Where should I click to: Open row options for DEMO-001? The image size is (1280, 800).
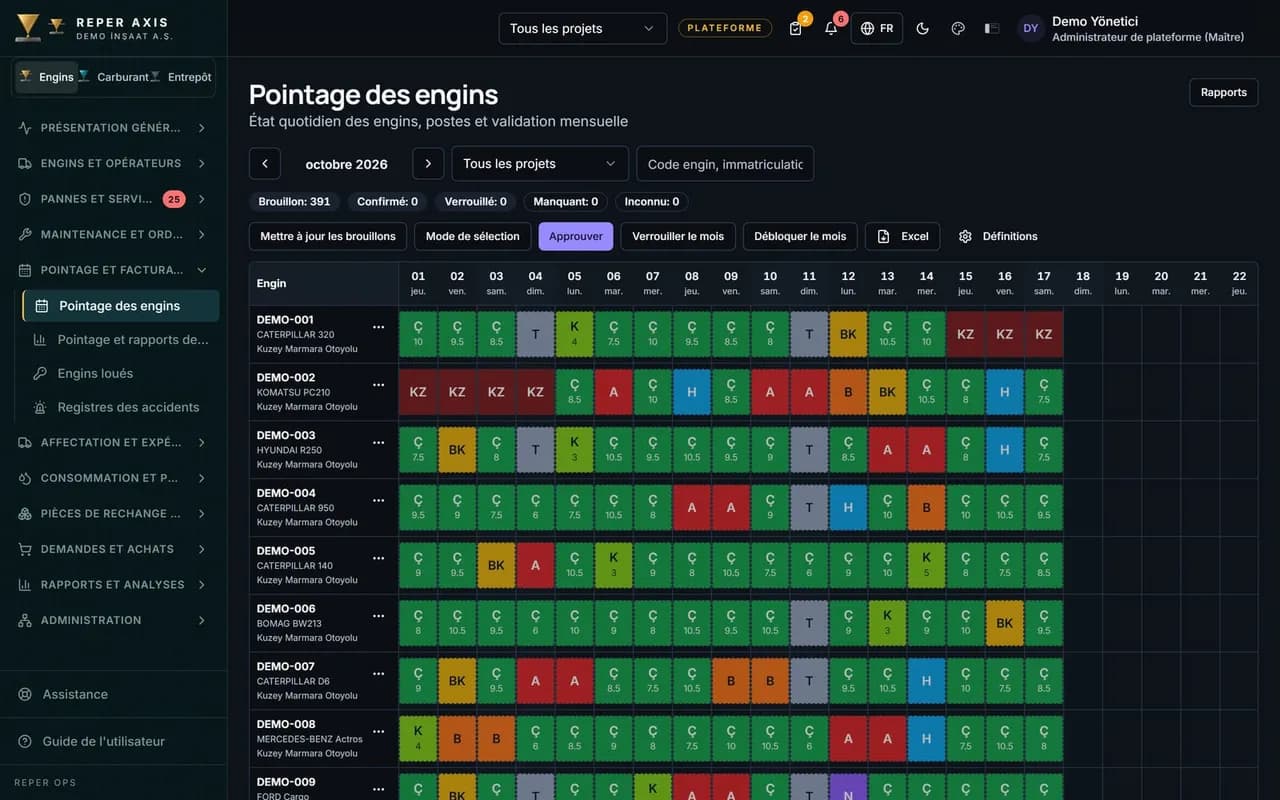tap(378, 327)
